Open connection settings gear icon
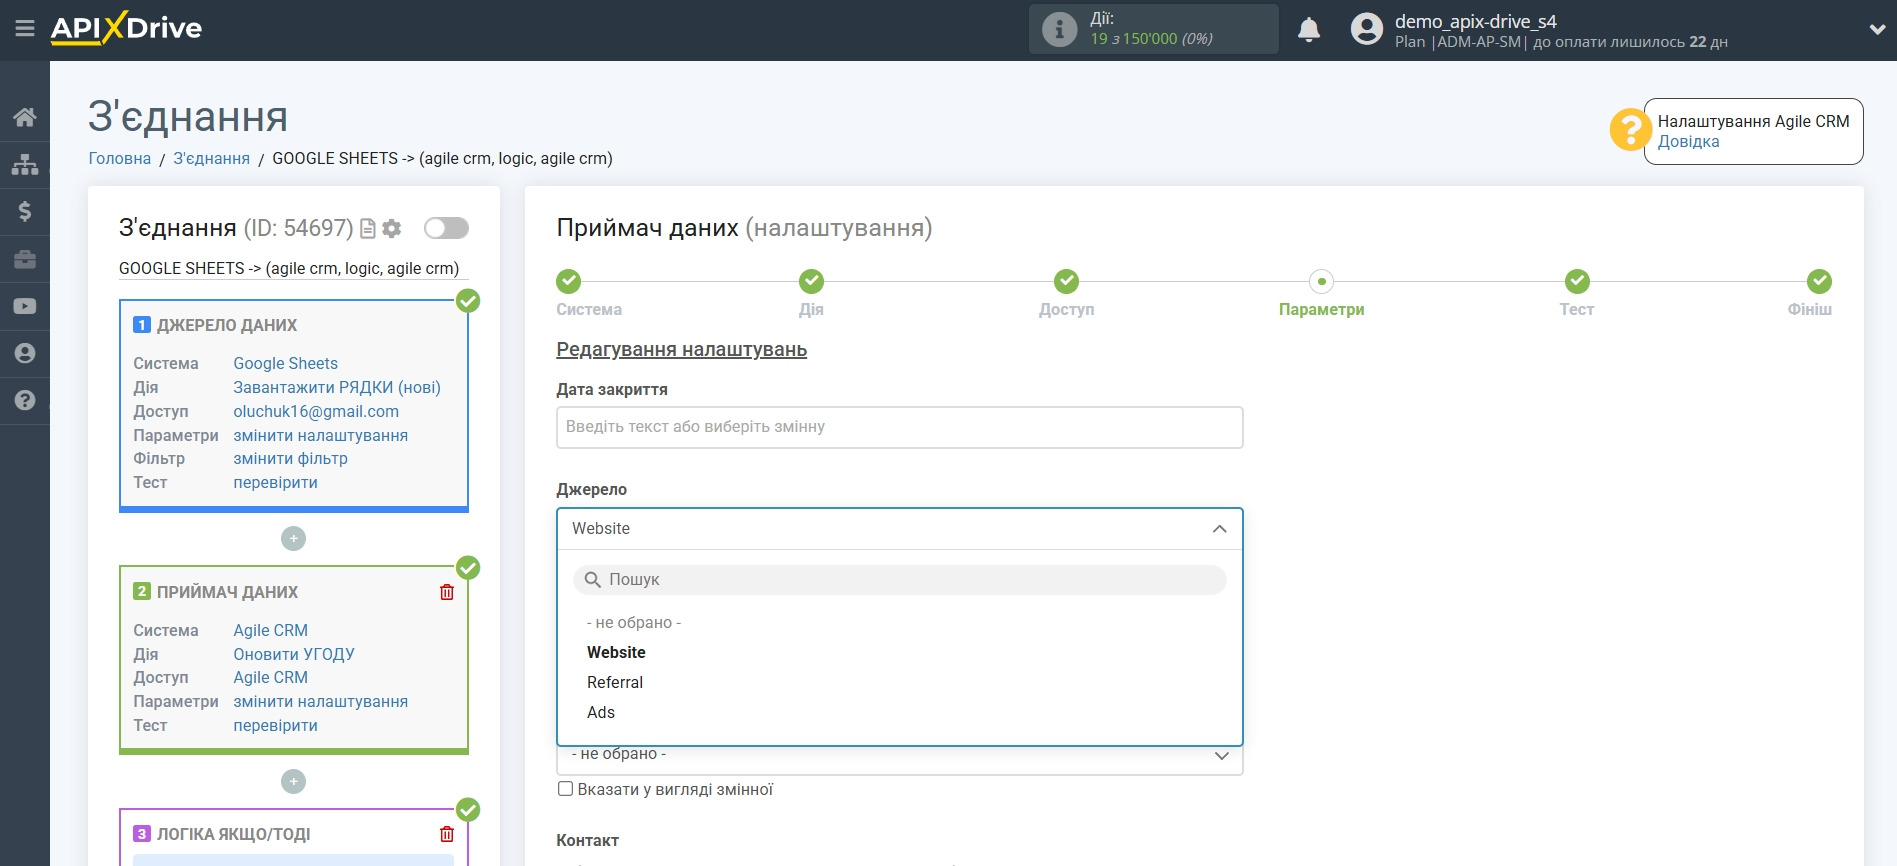This screenshot has width=1897, height=866. point(392,229)
